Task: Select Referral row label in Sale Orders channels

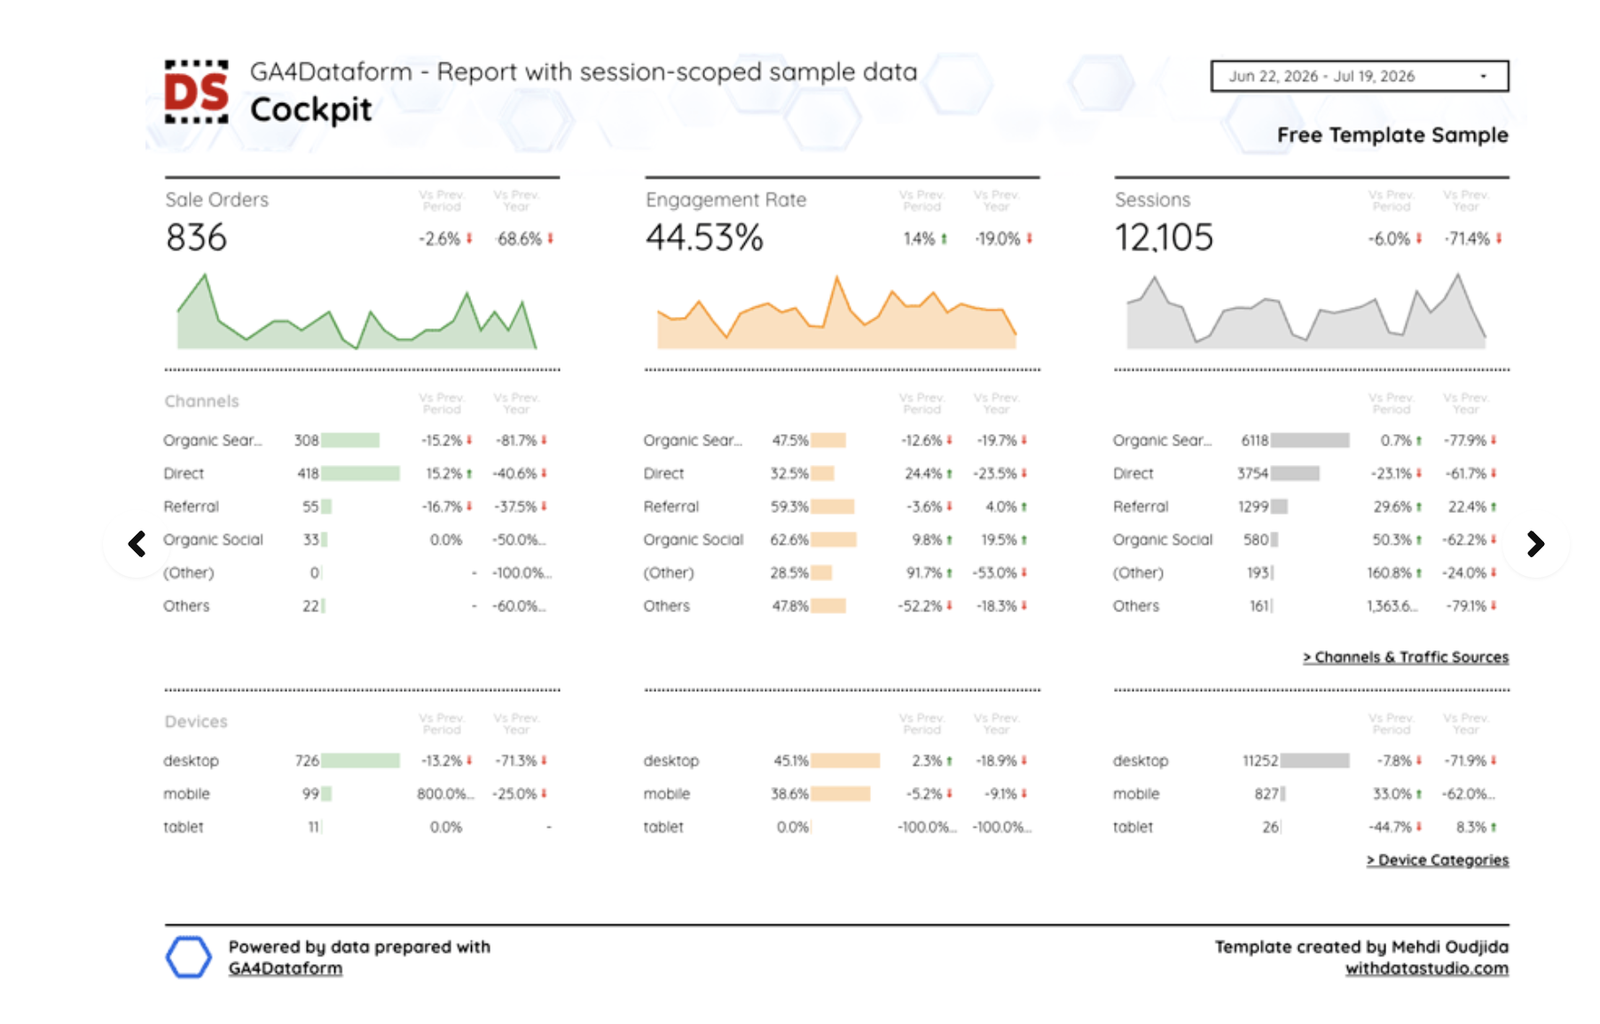Action: pyautogui.click(x=191, y=507)
